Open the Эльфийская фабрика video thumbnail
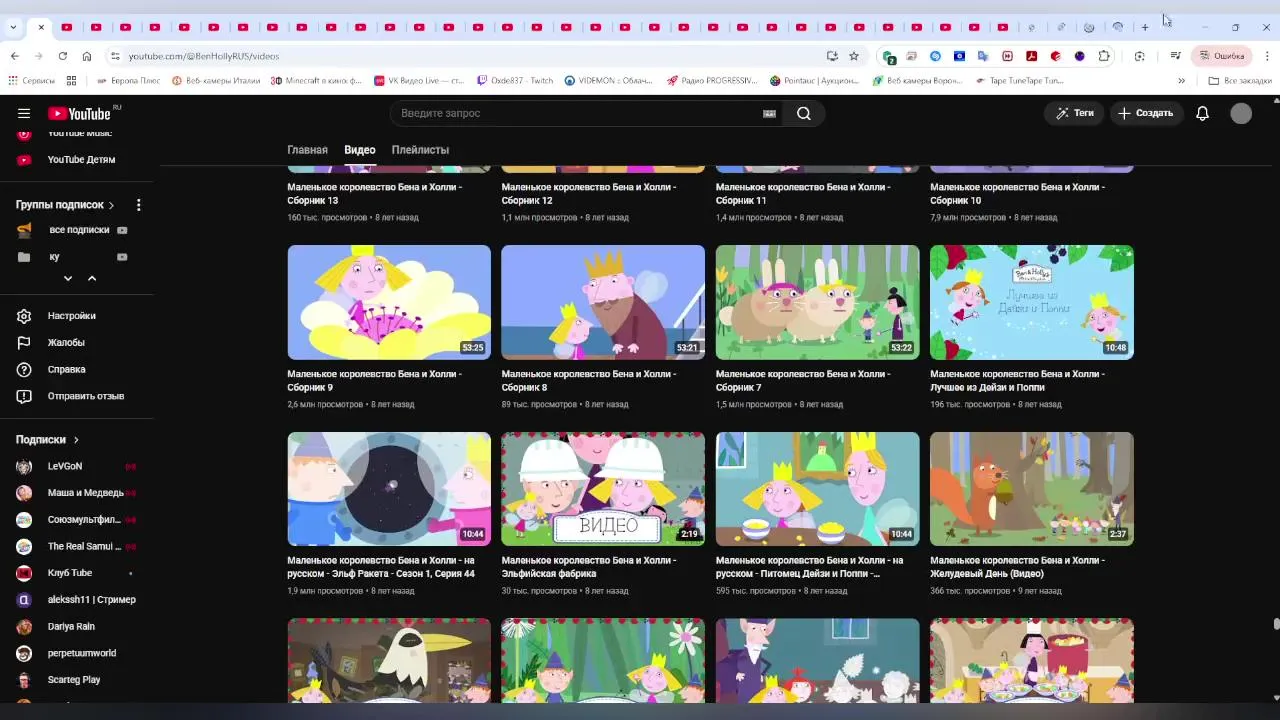 (x=603, y=489)
